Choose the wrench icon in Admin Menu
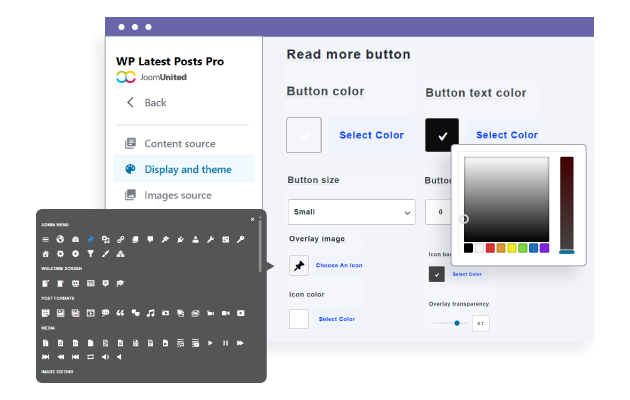The image size is (630, 400). (x=211, y=239)
